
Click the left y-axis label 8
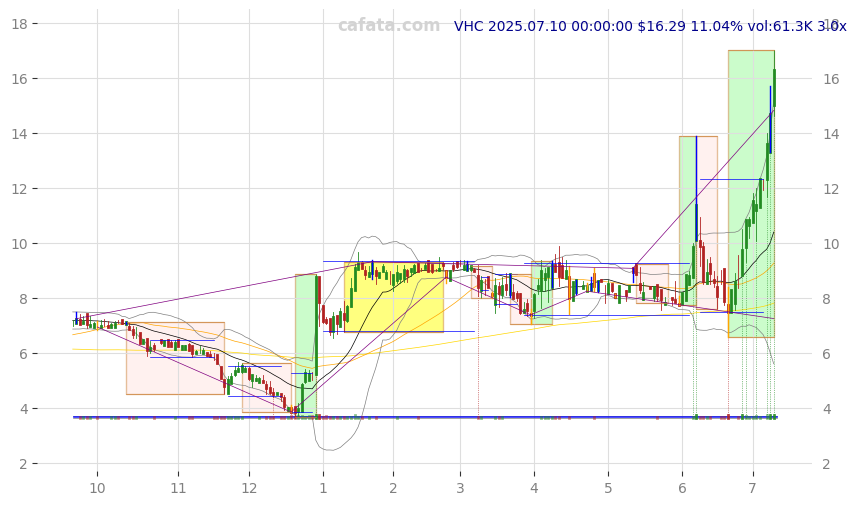(24, 299)
